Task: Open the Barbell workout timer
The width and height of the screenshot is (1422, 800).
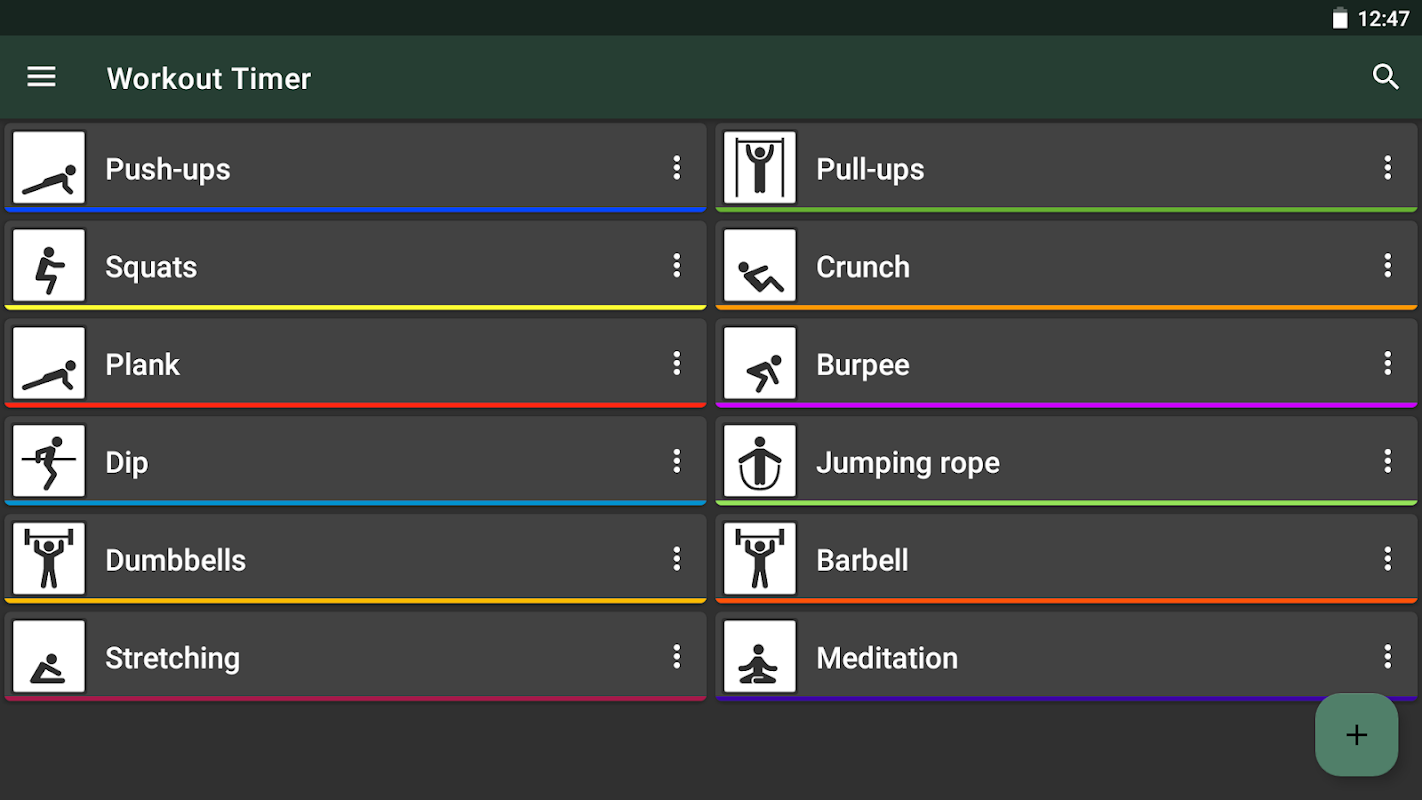Action: [x=1066, y=559]
